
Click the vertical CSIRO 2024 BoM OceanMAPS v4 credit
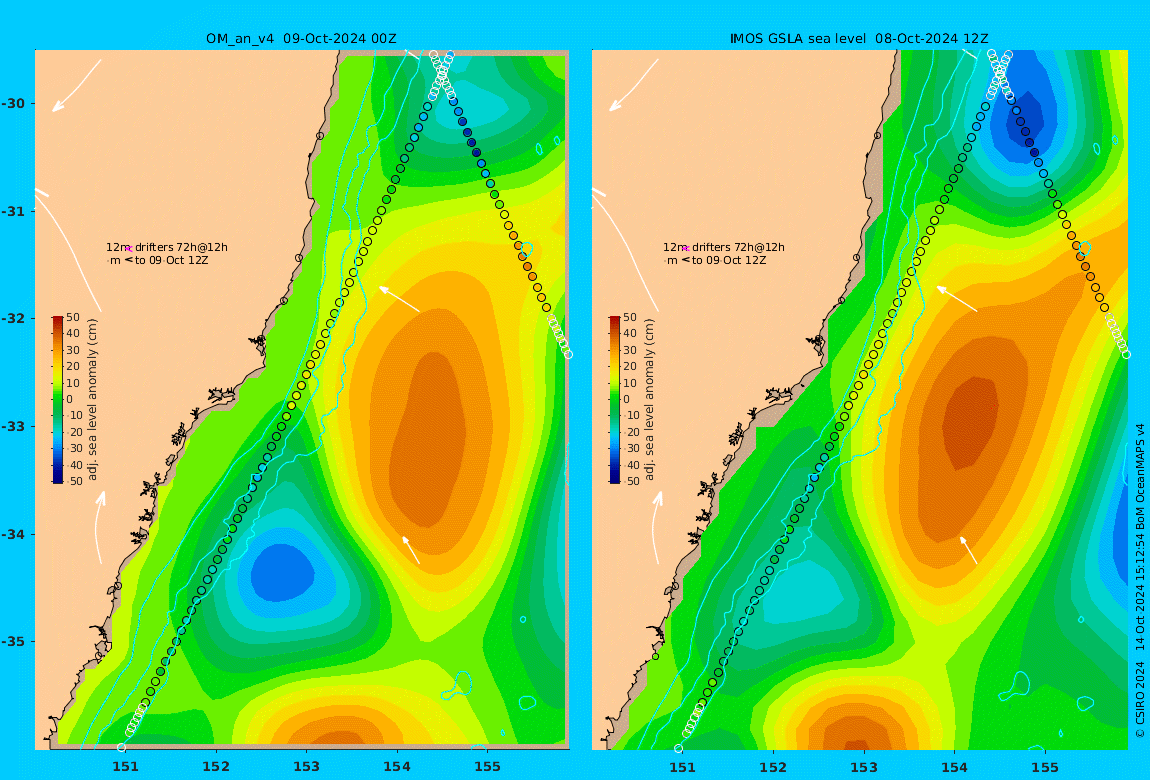click(1140, 581)
